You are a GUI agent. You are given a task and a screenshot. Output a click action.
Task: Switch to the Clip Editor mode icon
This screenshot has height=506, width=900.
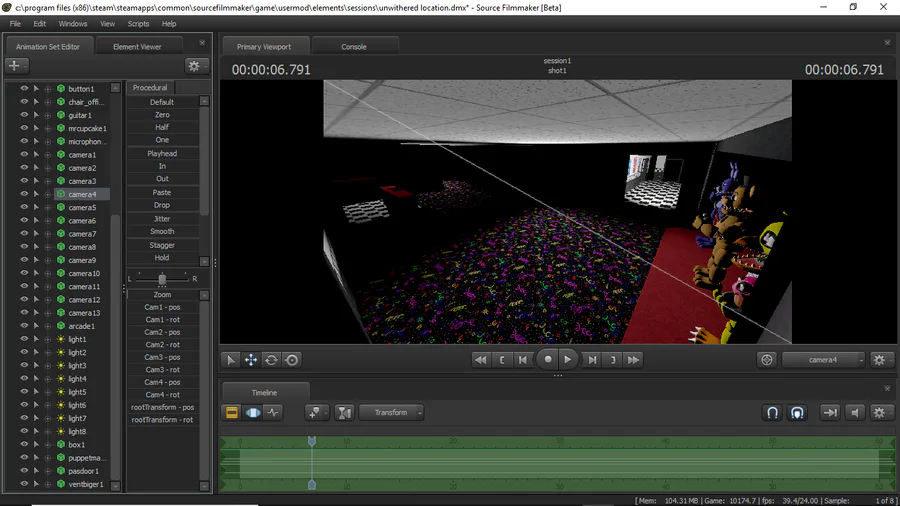232,412
